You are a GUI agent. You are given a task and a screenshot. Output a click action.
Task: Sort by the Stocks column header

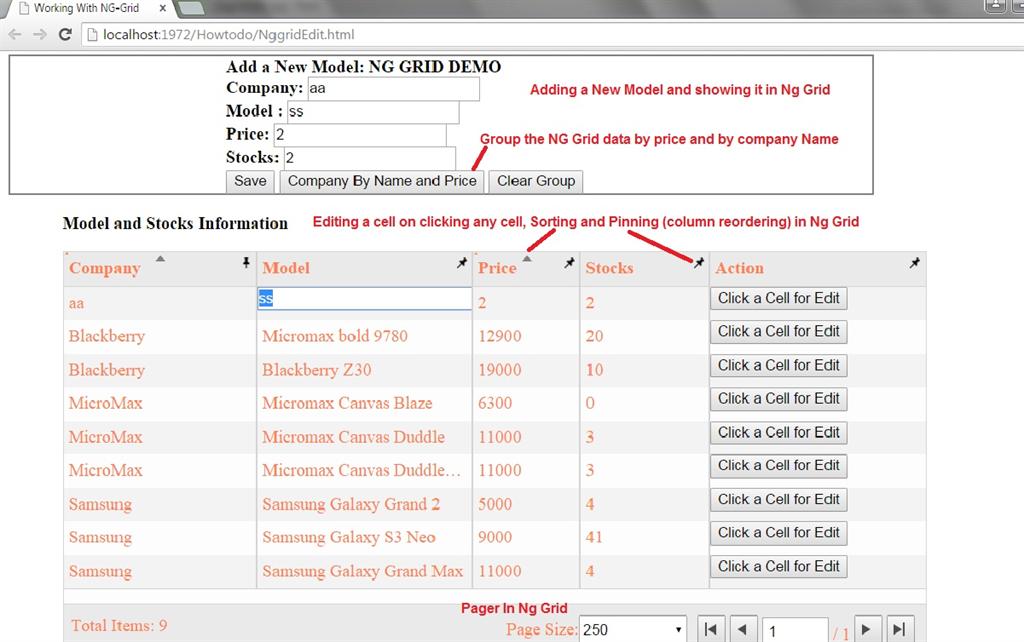point(609,268)
